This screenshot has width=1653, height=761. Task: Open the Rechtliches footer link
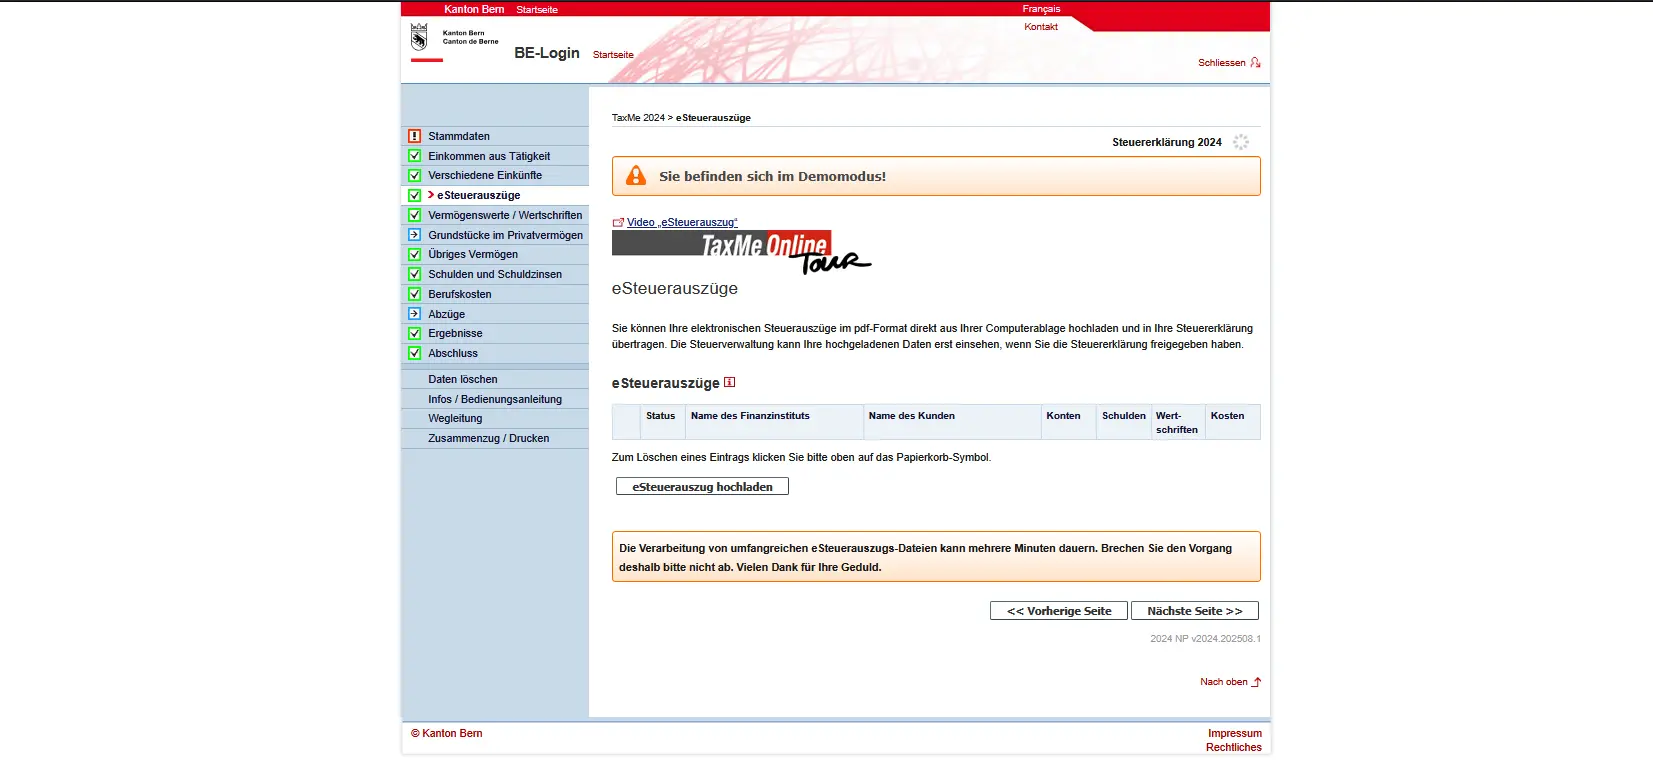coord(1234,747)
